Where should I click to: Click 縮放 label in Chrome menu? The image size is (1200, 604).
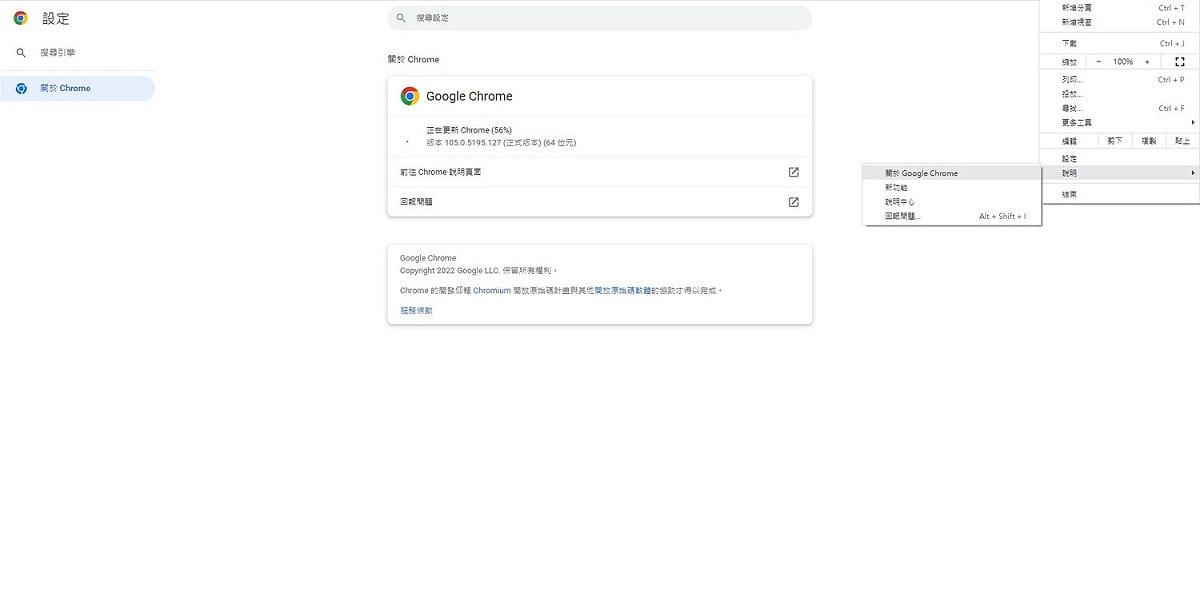1070,62
